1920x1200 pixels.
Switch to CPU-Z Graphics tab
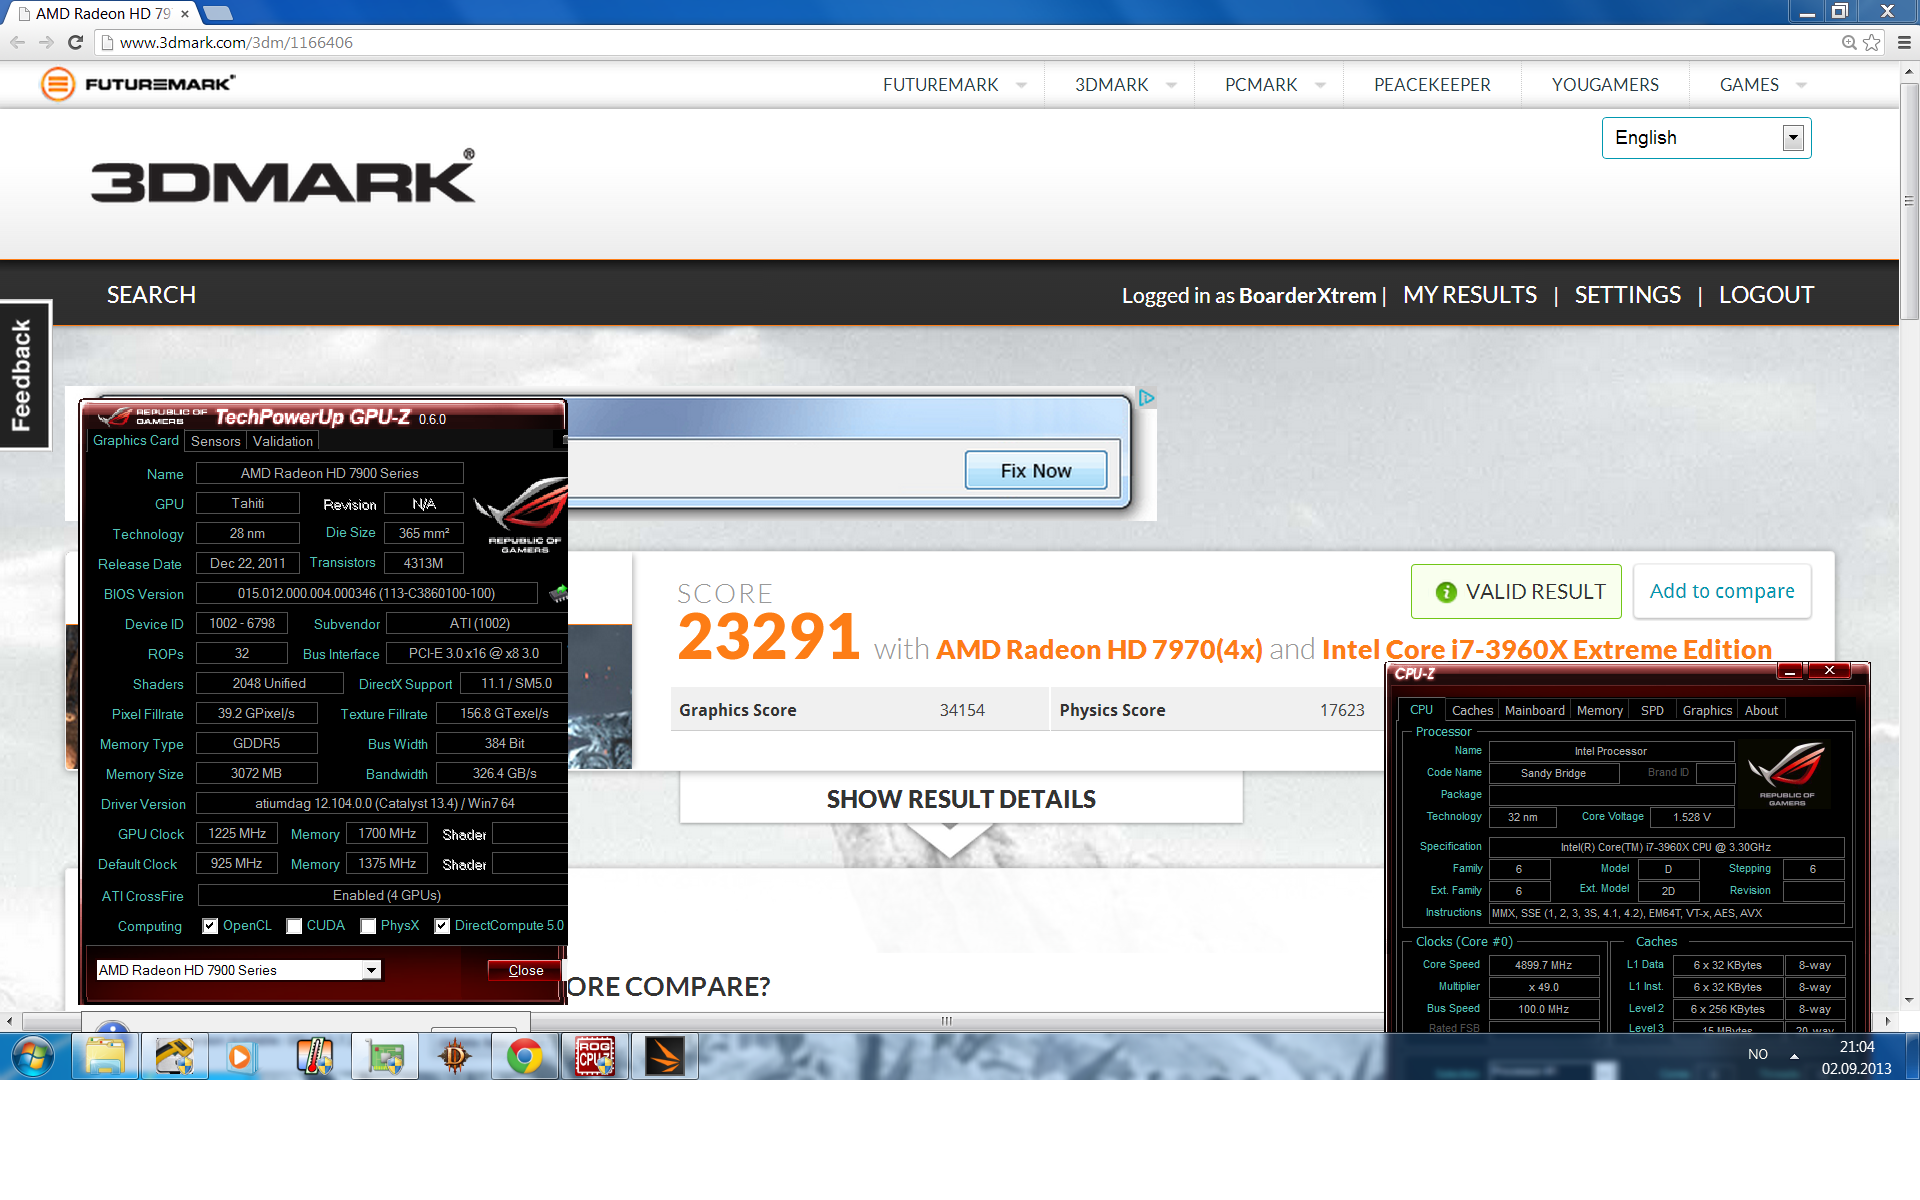[x=1707, y=710]
